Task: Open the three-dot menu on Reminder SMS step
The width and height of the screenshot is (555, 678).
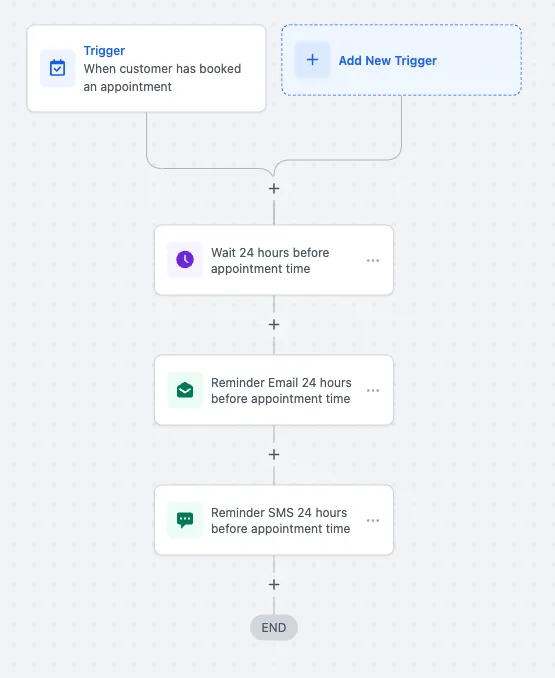Action: coord(373,520)
